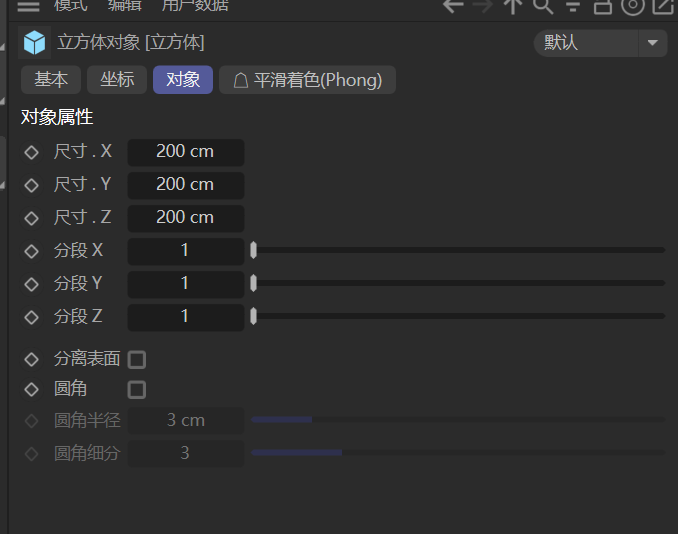Click the 尺寸 . Z value field

tap(186, 218)
